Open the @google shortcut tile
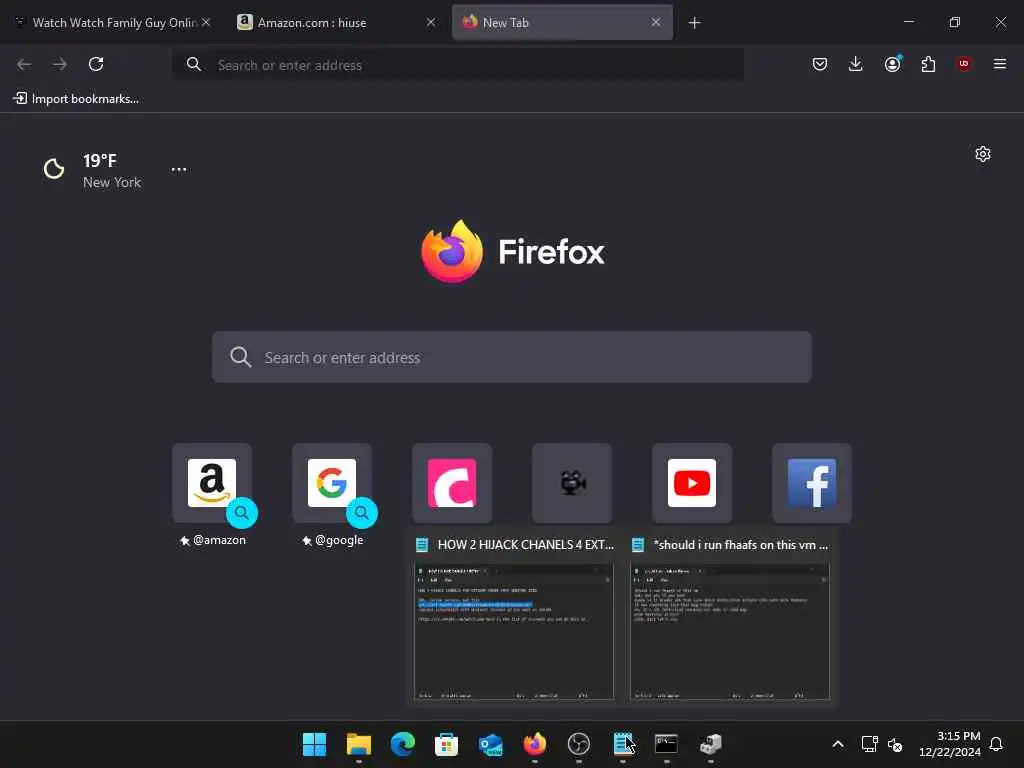Viewport: 1024px width, 768px height. pos(332,483)
